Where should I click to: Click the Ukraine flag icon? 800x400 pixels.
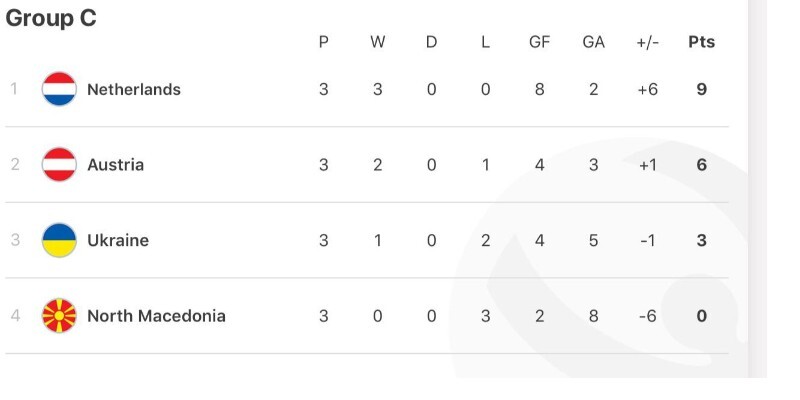tap(59, 240)
